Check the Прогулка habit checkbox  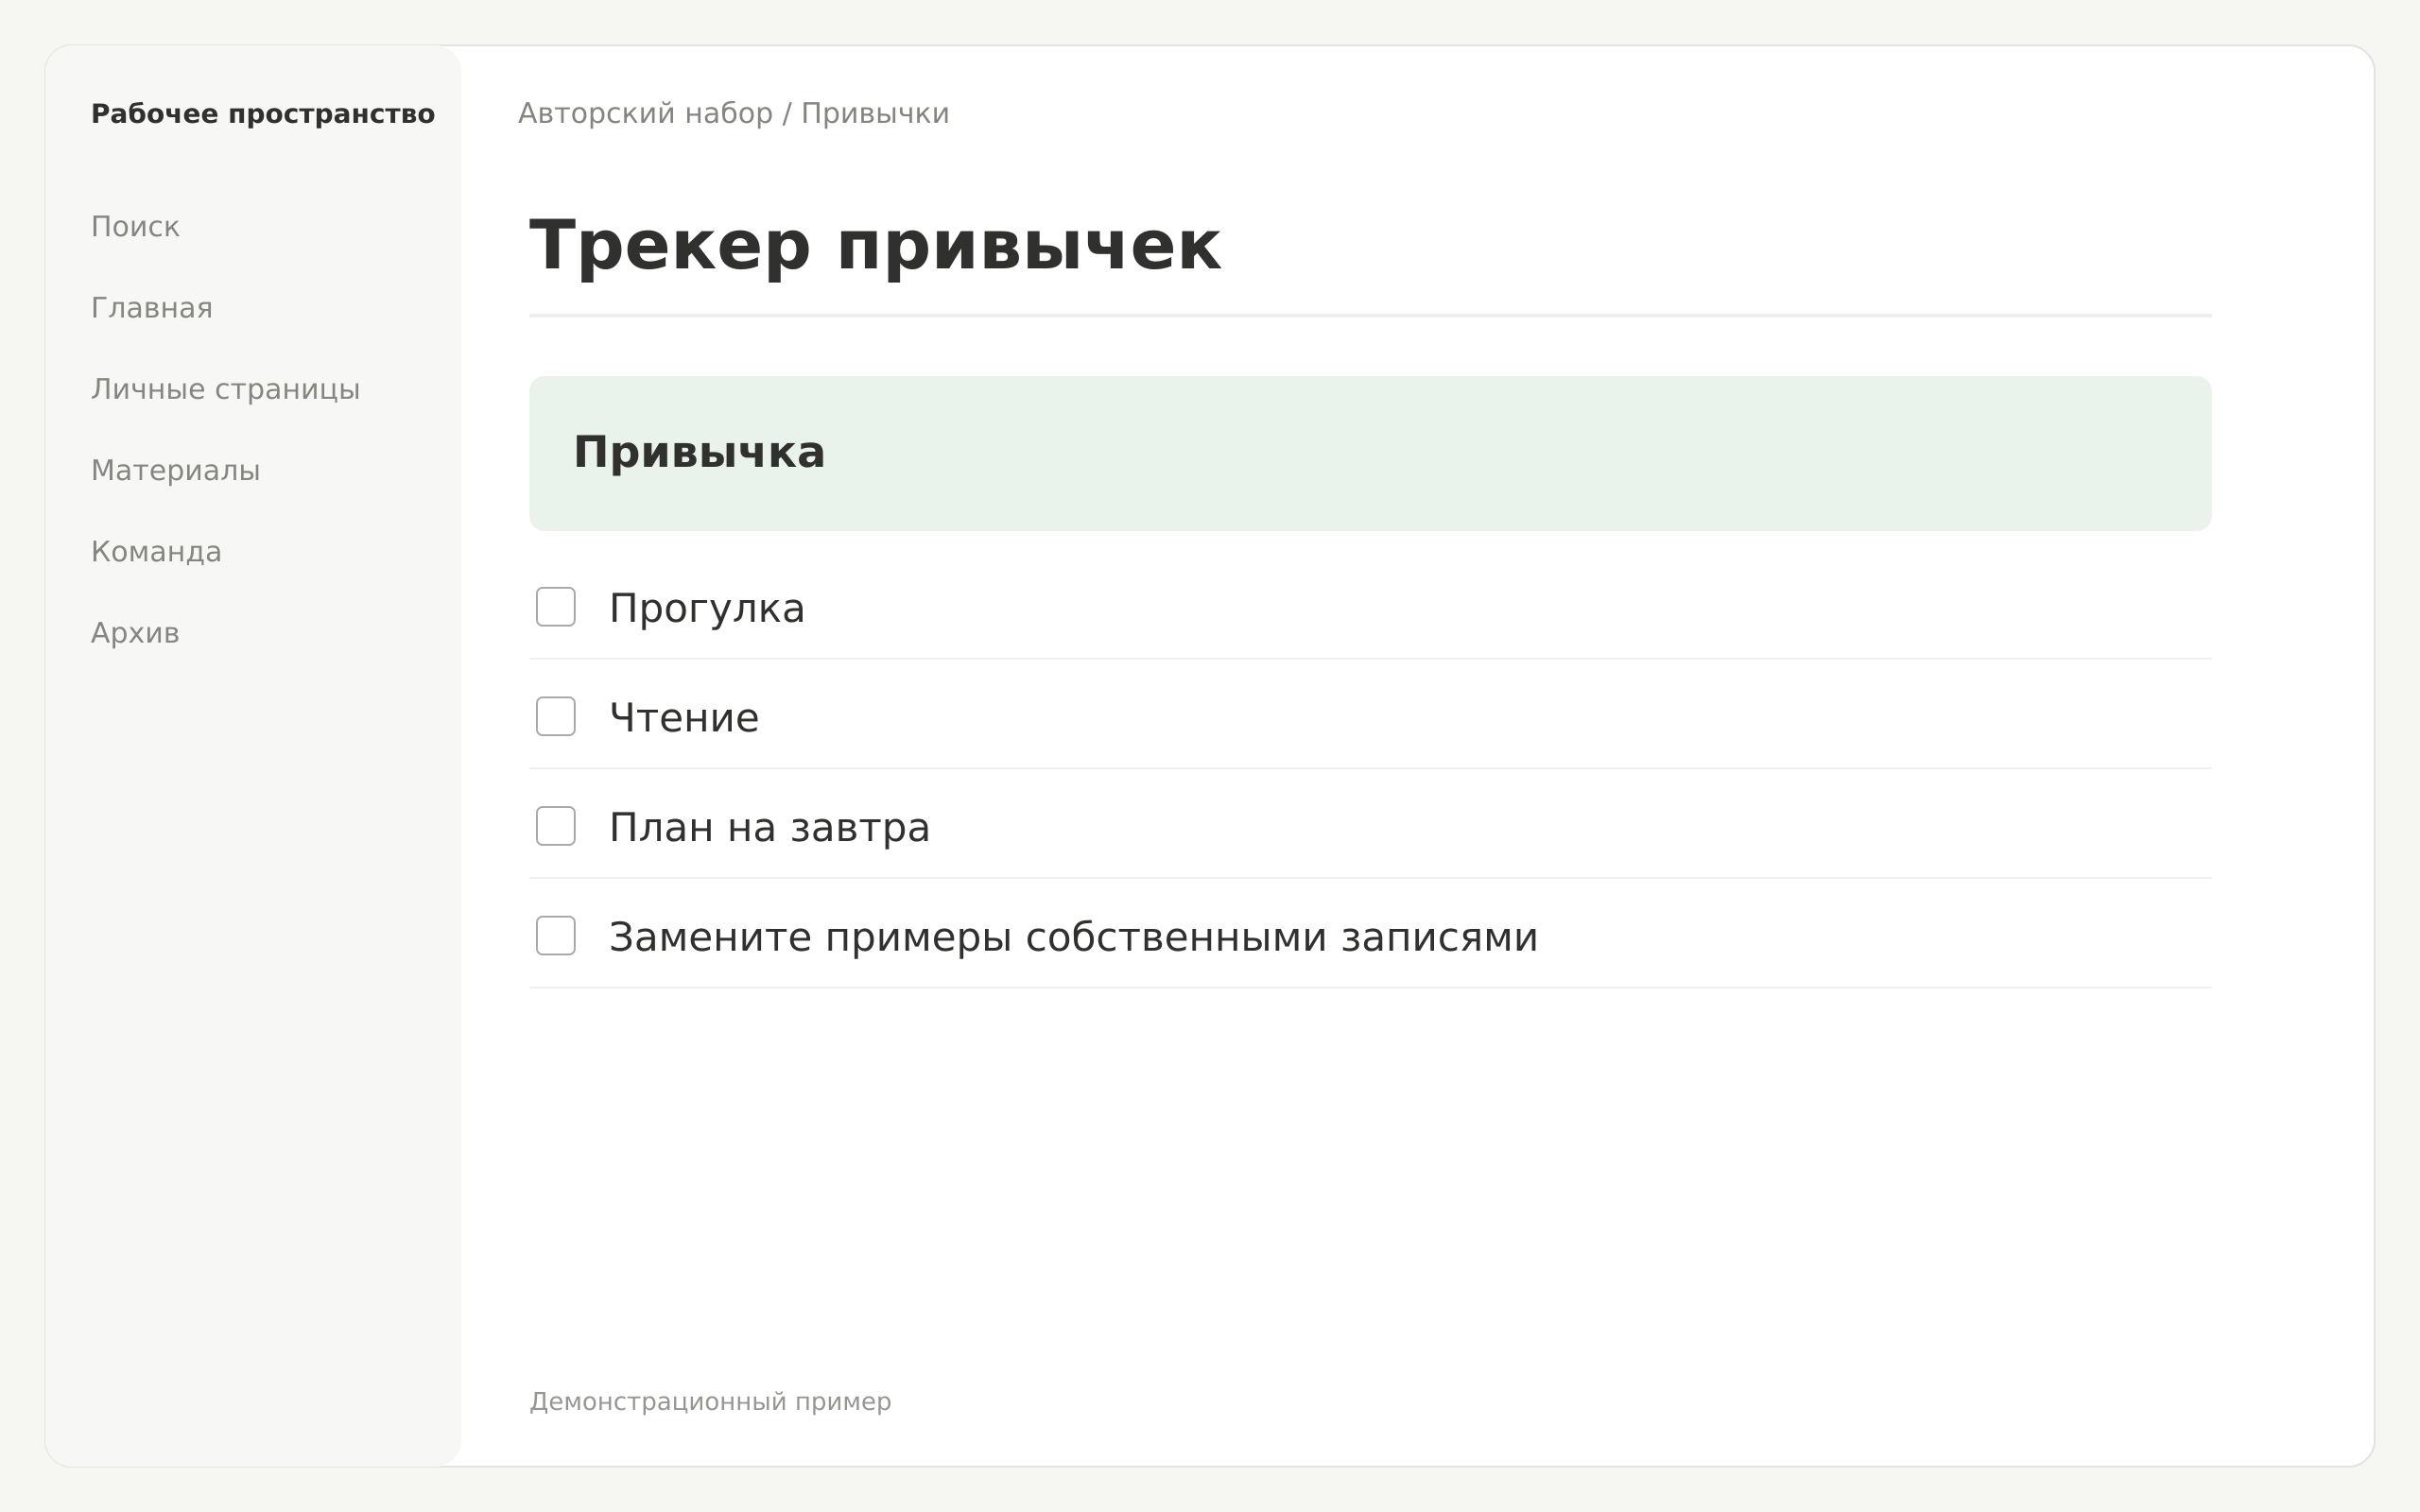[x=555, y=607]
